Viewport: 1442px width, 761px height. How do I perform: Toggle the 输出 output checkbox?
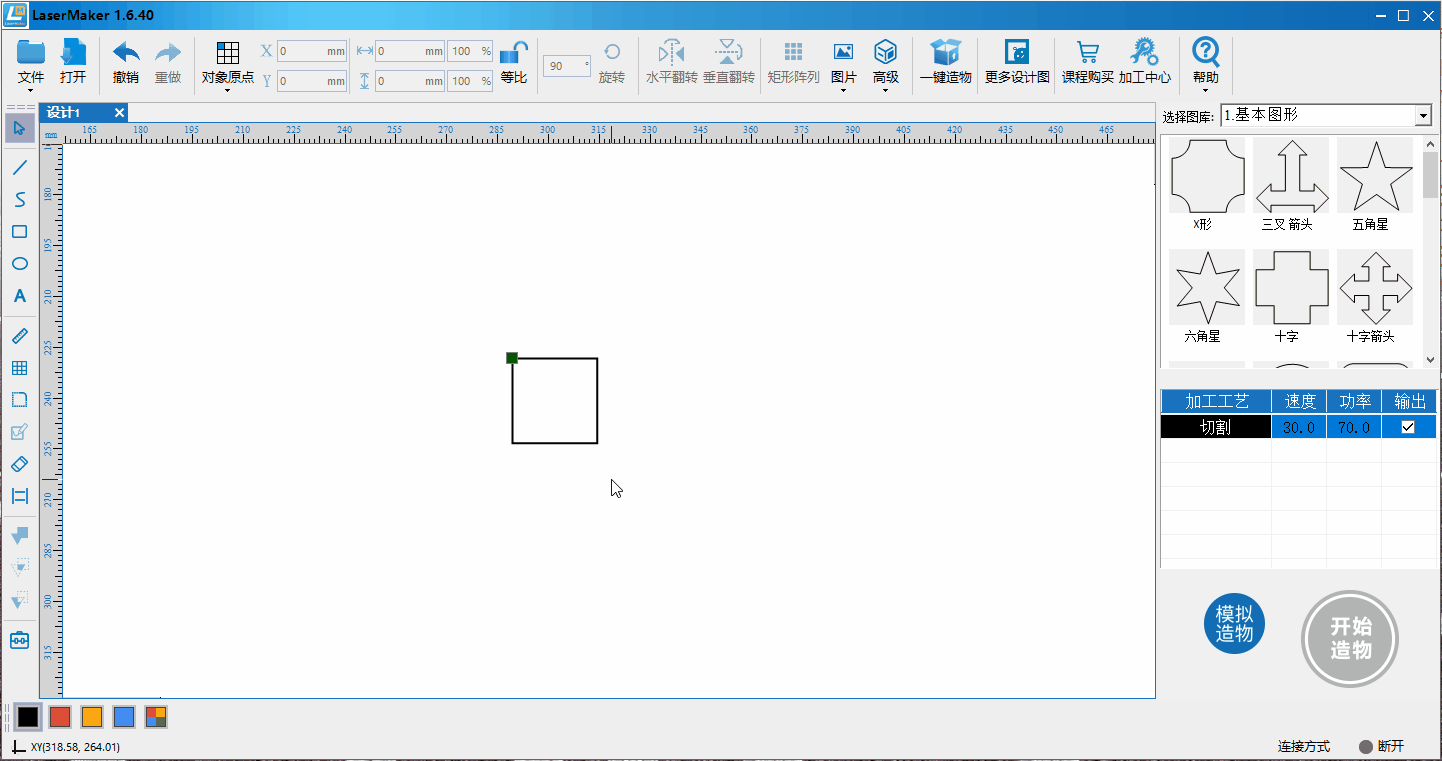click(1408, 427)
